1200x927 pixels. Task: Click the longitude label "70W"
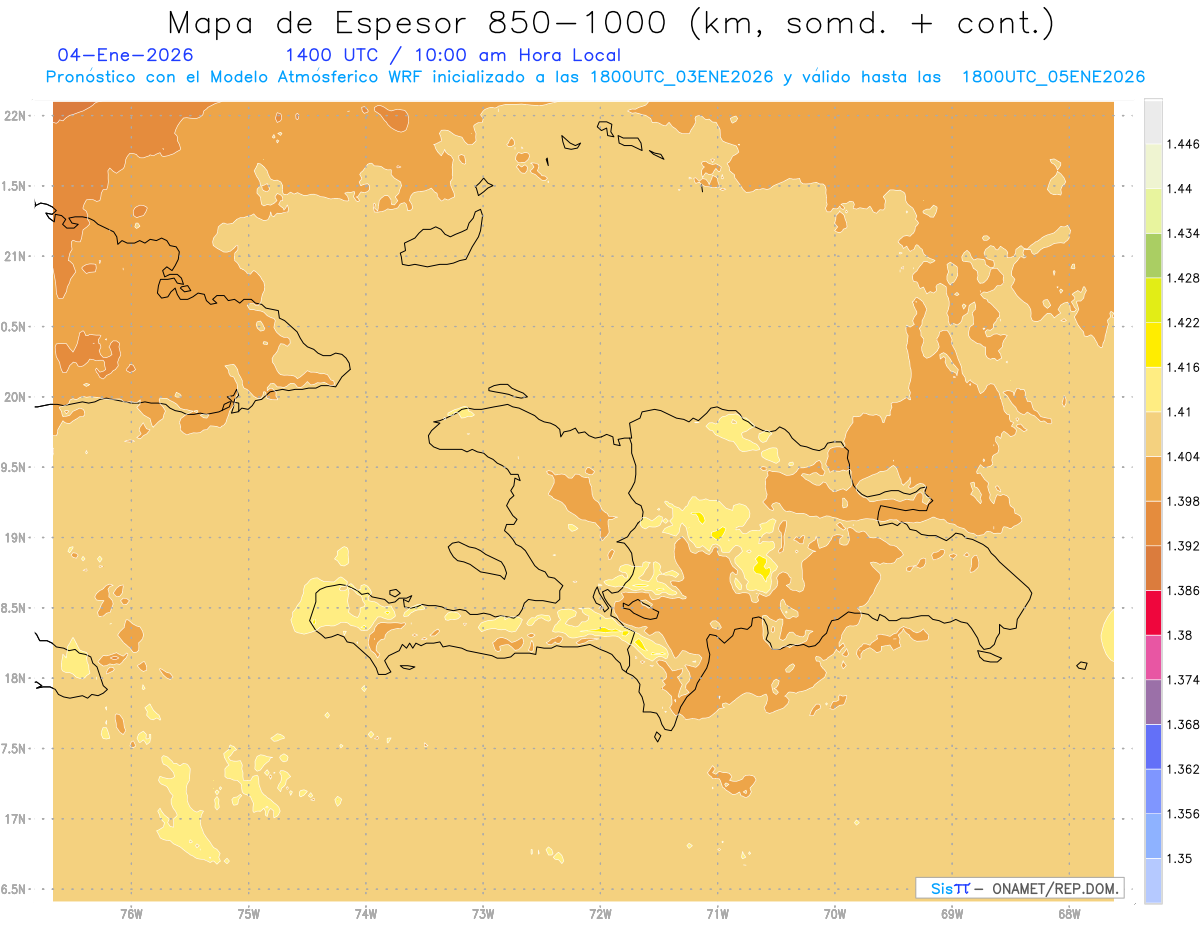(835, 914)
